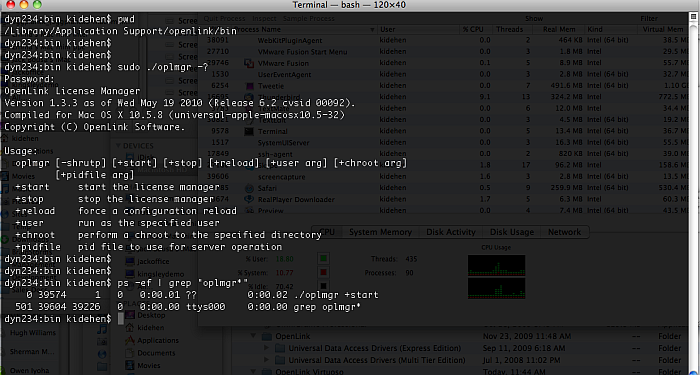Open the System Memory tab
The image size is (700, 375).
coord(380,232)
